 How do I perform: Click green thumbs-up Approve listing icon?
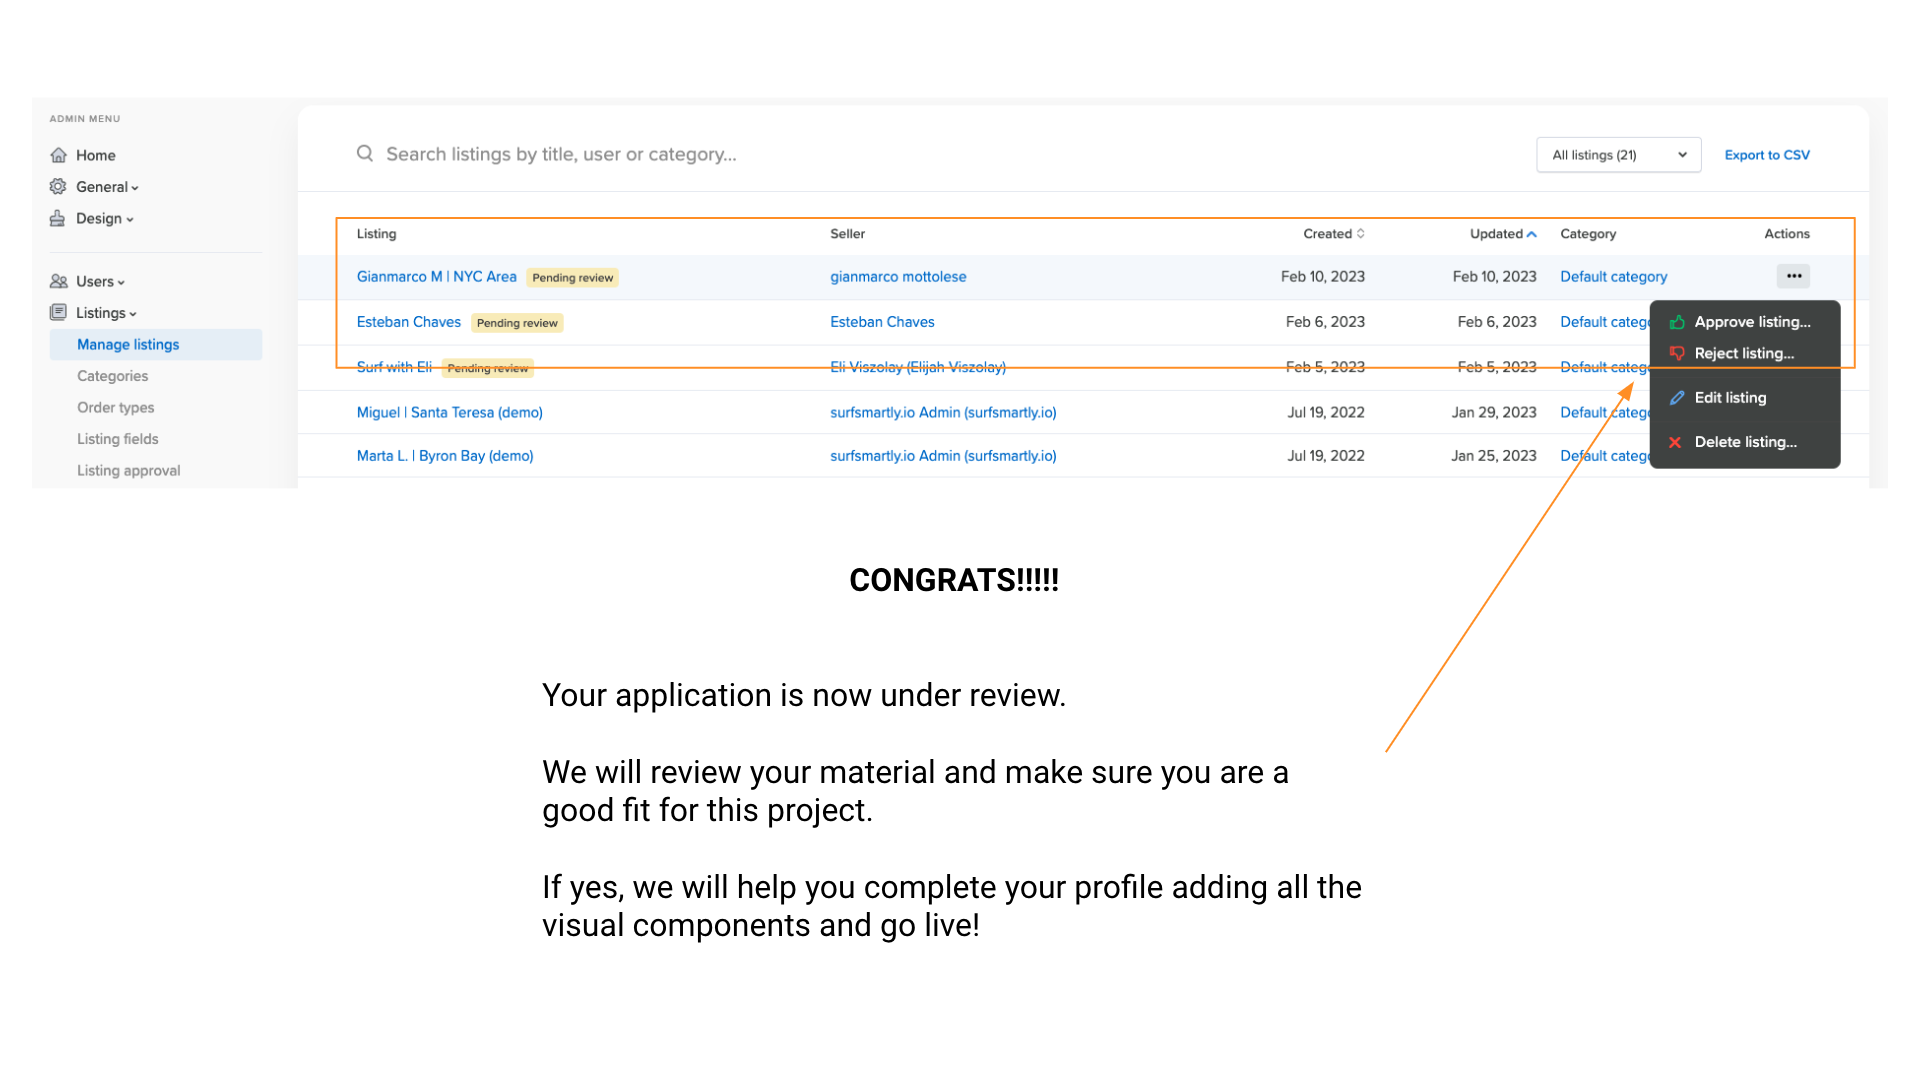[1677, 322]
